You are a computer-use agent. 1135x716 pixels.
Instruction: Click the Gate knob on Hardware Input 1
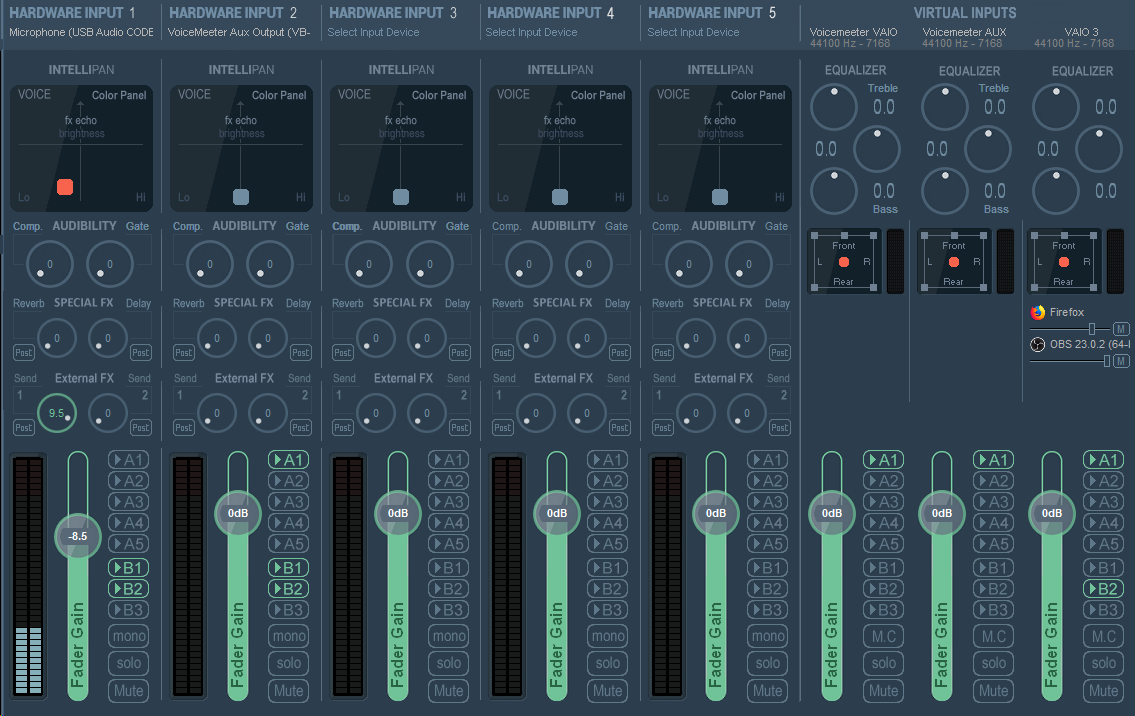109,264
